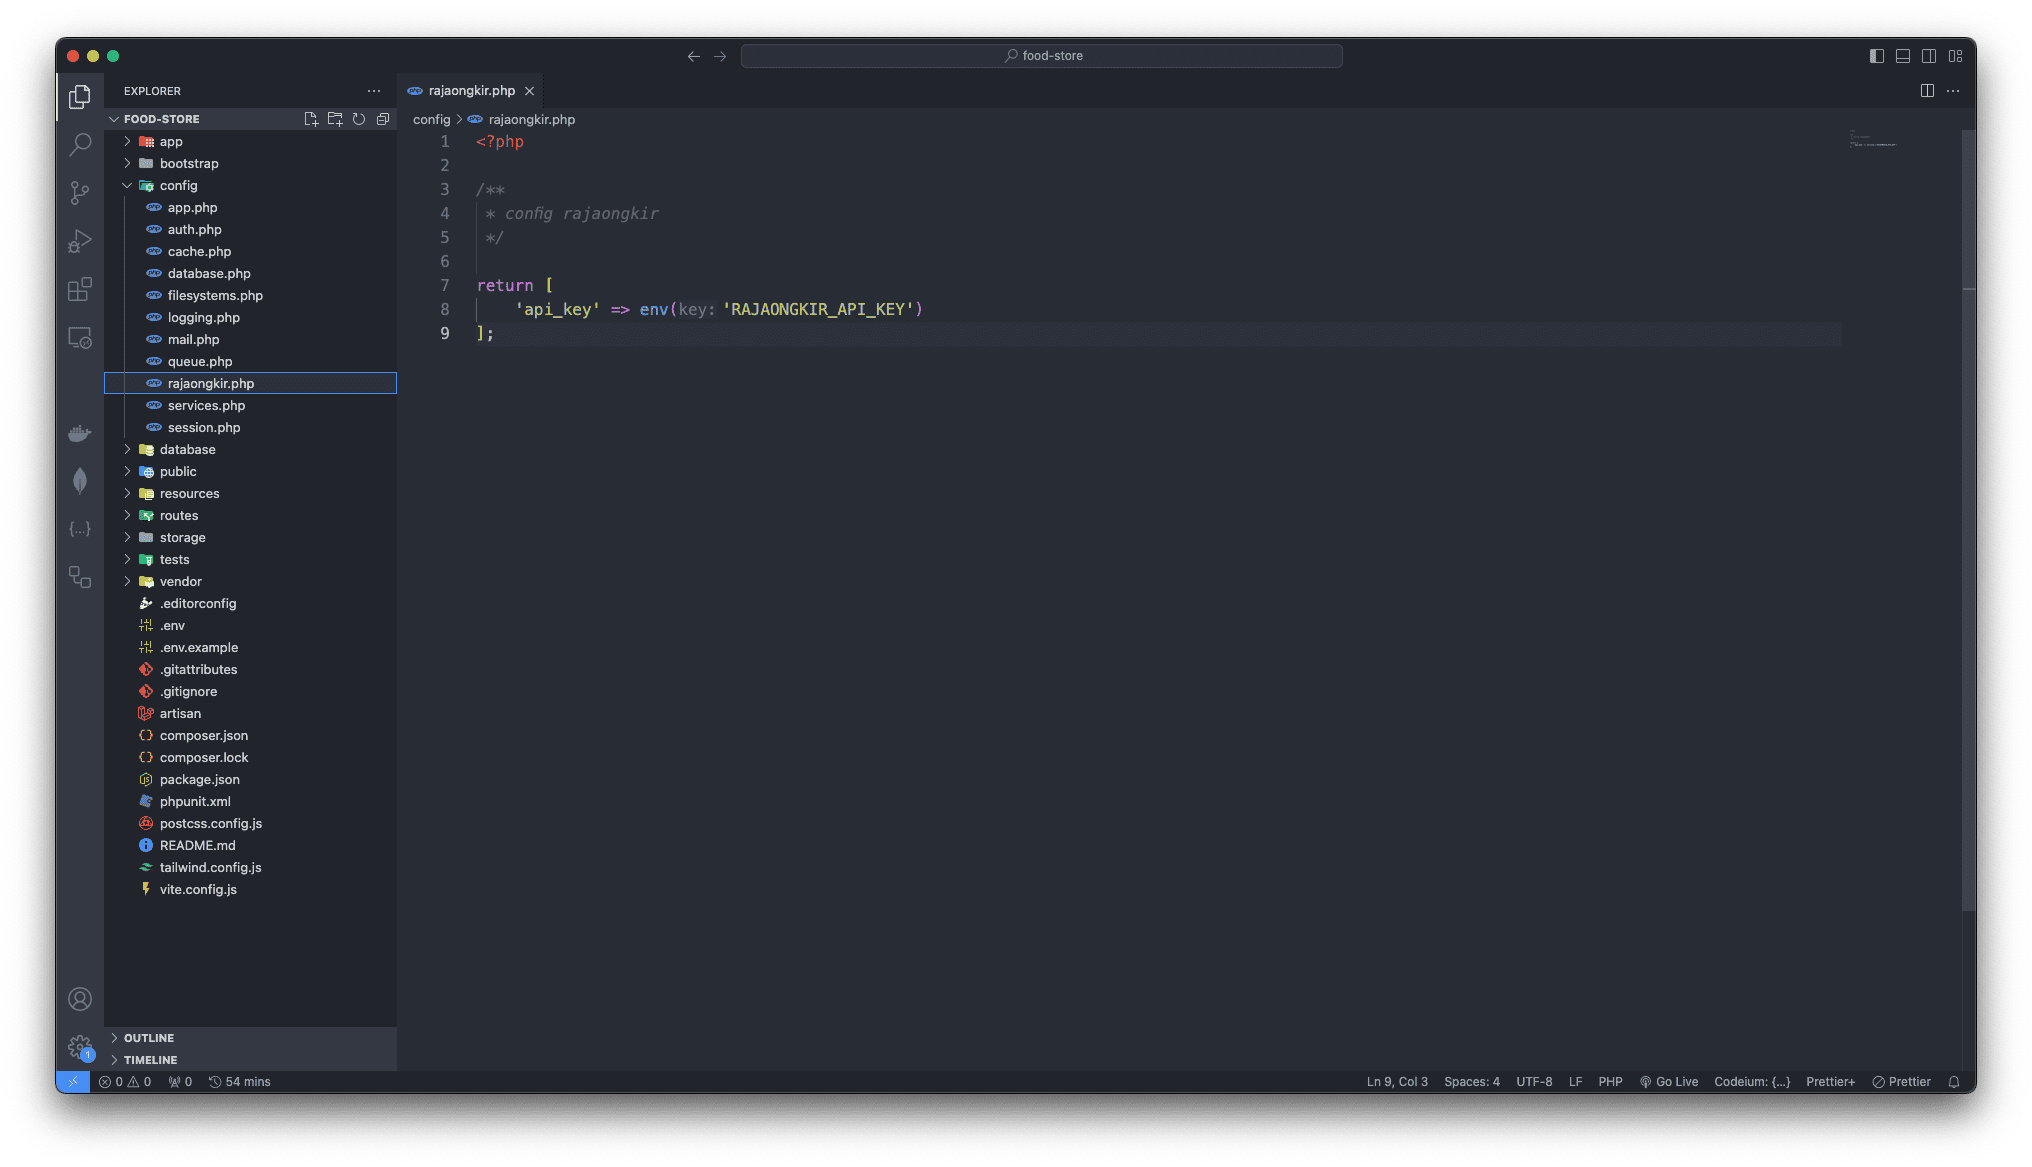
Task: Open the Run and Debug view
Action: pos(80,241)
